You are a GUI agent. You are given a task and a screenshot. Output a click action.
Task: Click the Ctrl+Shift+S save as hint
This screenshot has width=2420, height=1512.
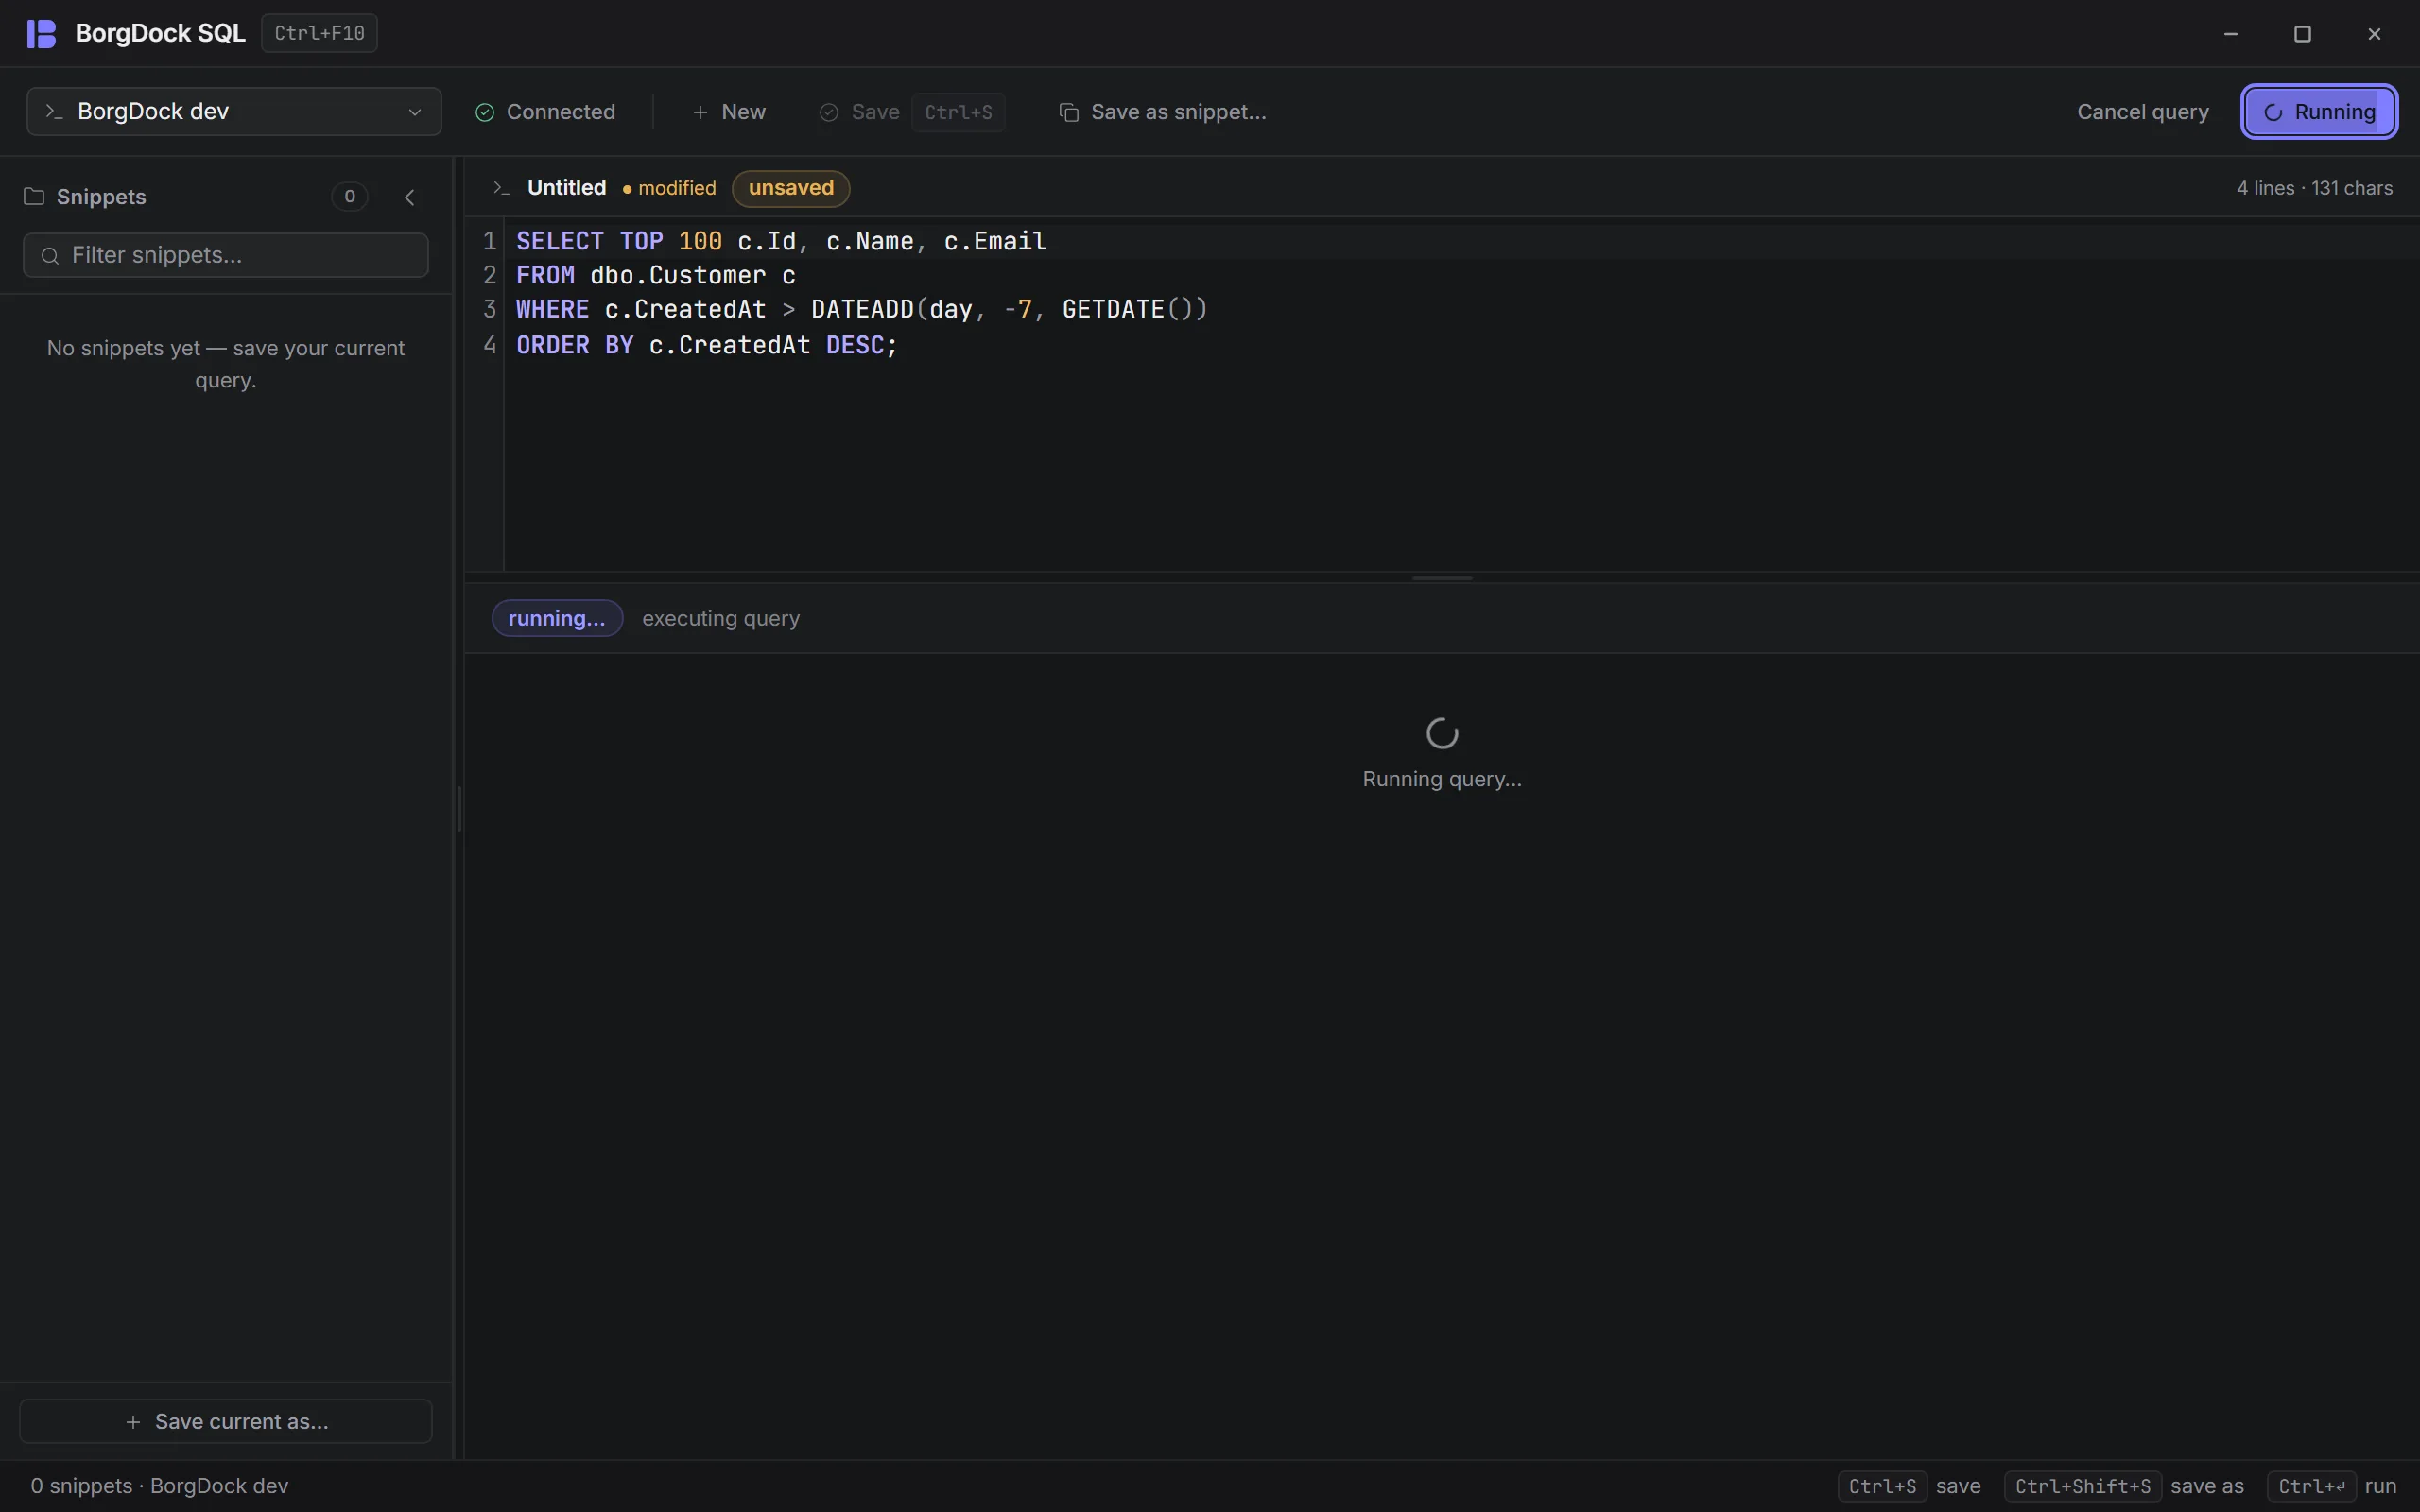click(x=2125, y=1486)
